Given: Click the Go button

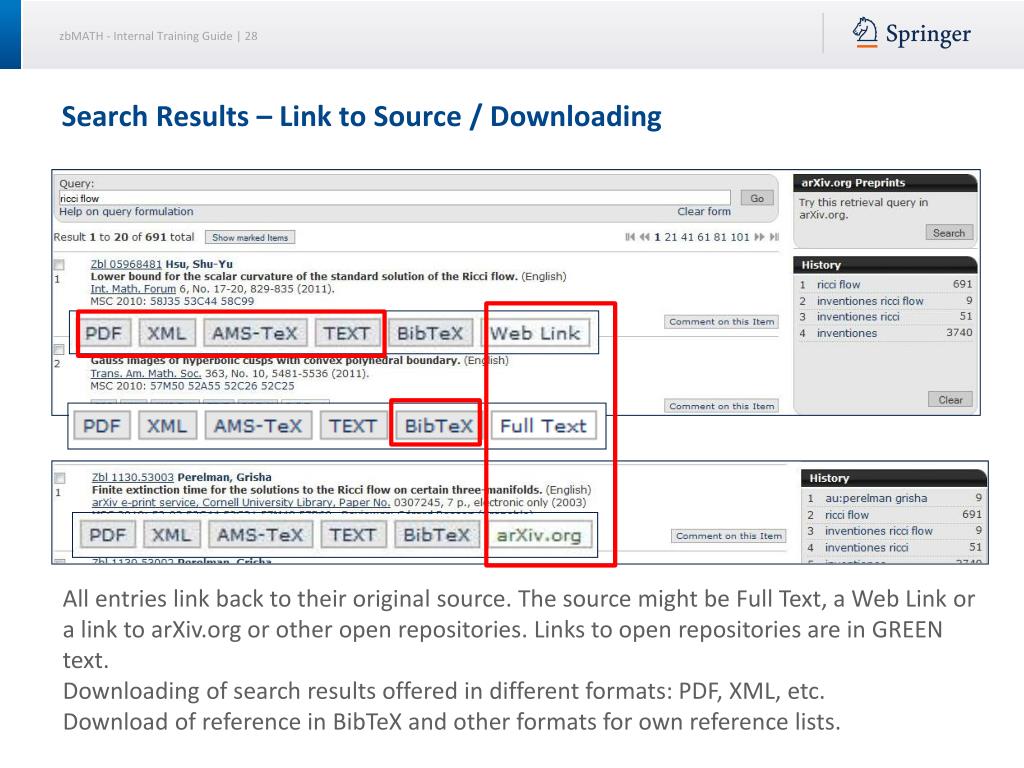Looking at the screenshot, I should (757, 198).
